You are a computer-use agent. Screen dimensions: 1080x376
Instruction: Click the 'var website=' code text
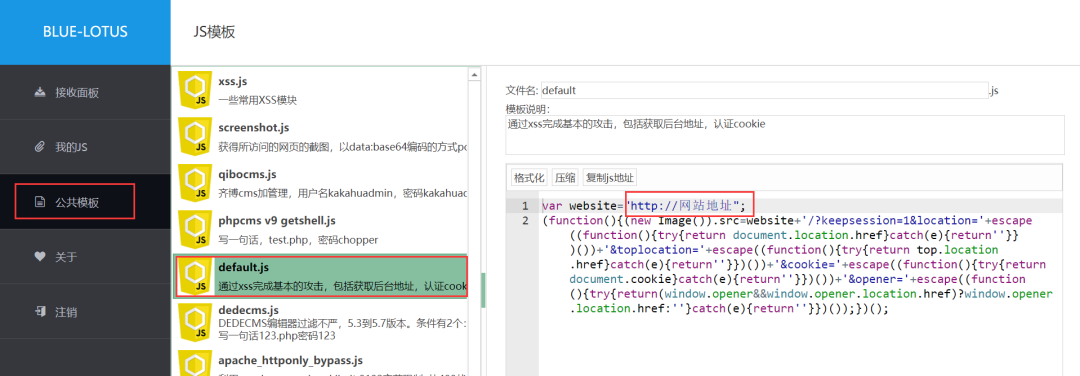coord(583,205)
